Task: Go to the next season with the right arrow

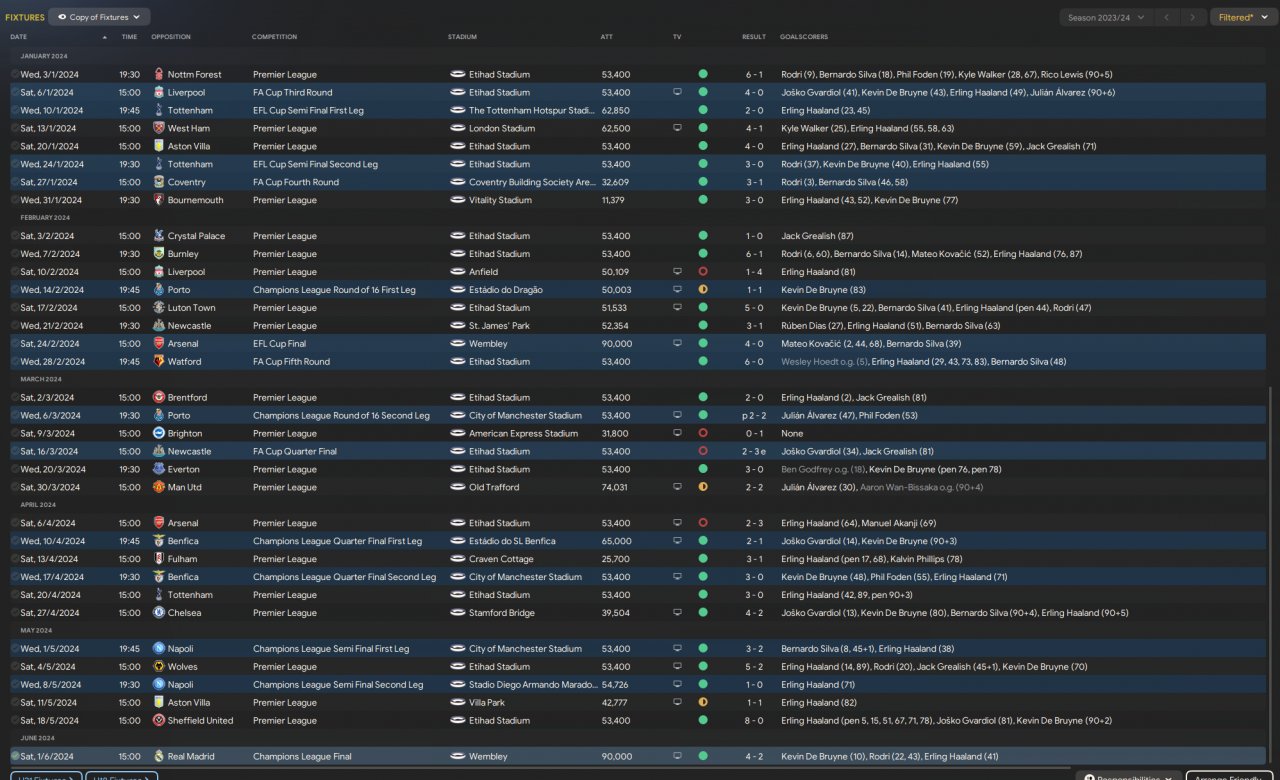Action: coord(1192,17)
